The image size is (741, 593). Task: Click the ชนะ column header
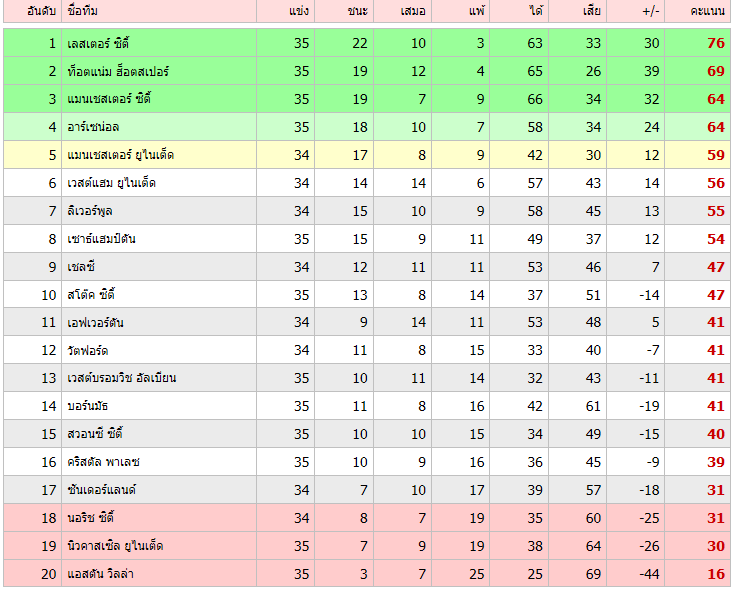358,11
